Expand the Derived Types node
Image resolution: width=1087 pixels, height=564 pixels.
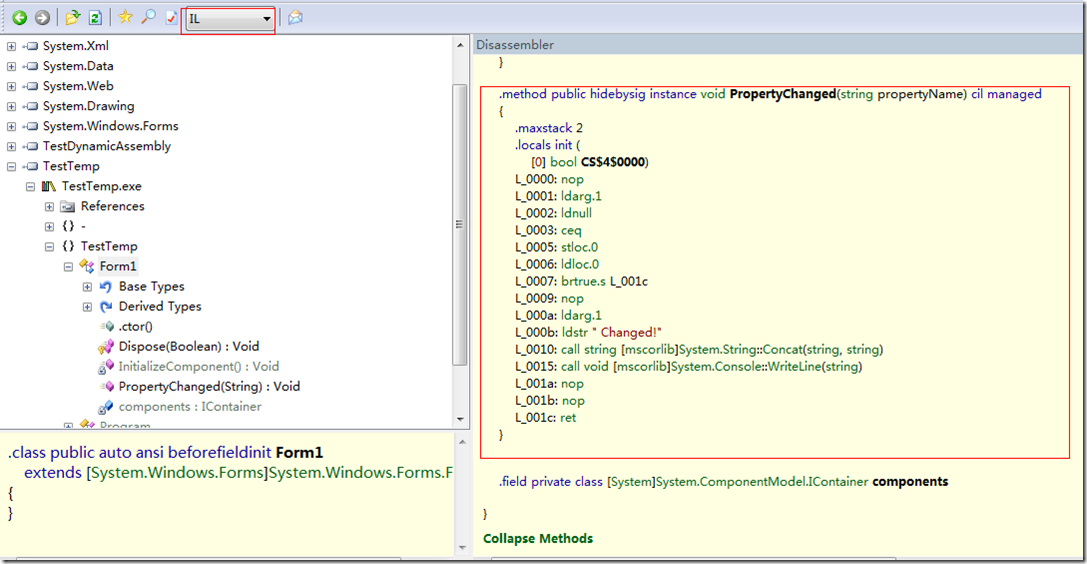(87, 307)
